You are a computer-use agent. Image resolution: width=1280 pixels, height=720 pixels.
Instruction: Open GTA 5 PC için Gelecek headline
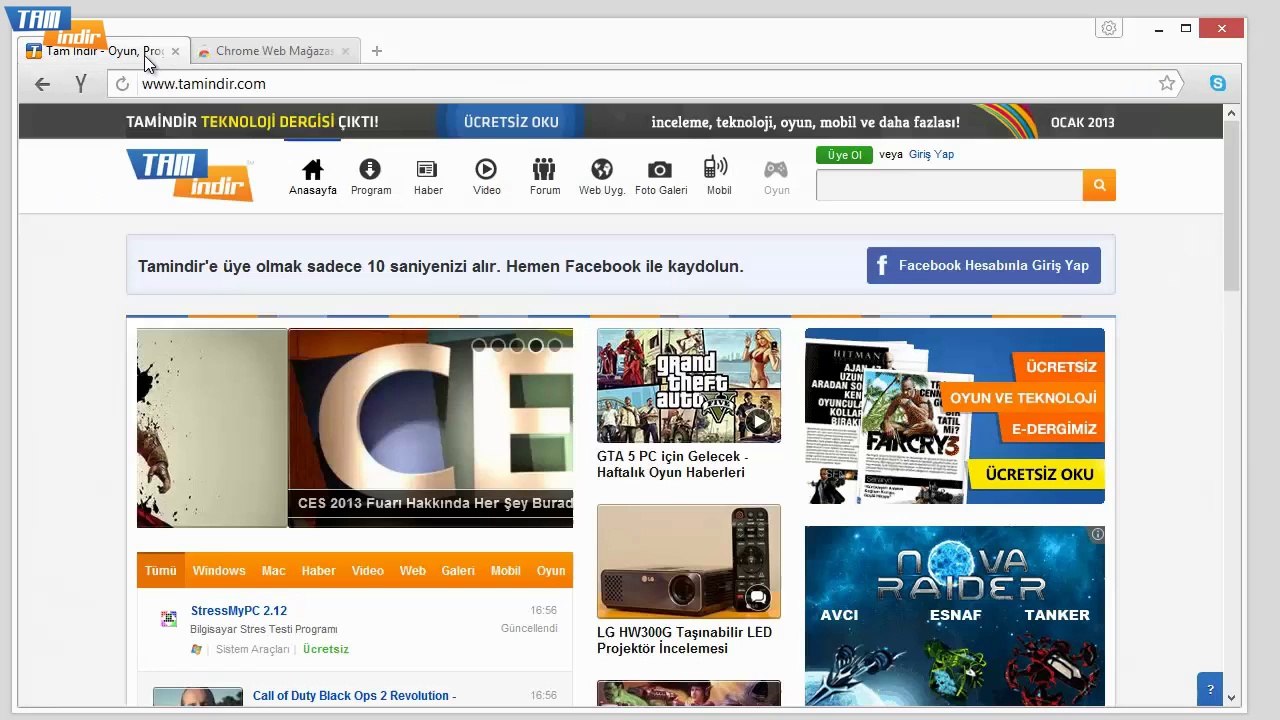click(673, 464)
